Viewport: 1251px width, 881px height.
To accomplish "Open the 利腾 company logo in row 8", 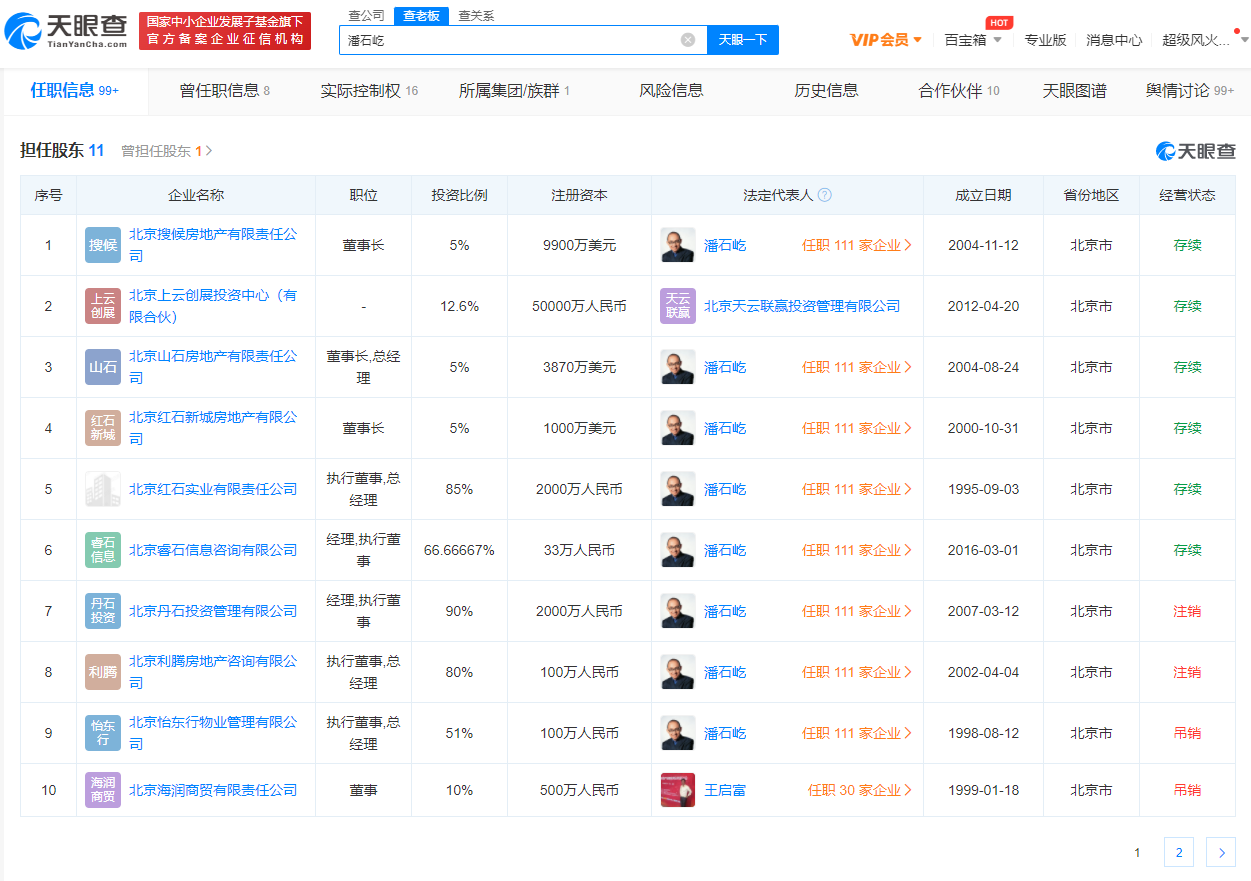I will coord(103,672).
